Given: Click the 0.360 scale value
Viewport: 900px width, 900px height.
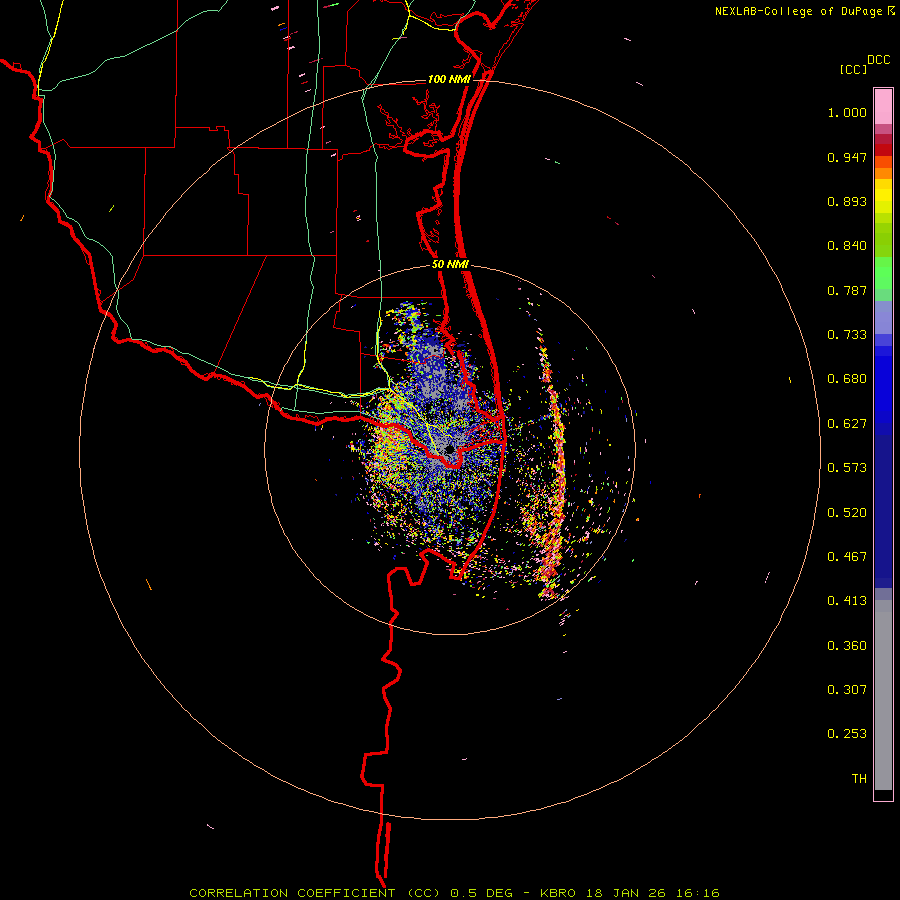Looking at the screenshot, I should (x=847, y=646).
